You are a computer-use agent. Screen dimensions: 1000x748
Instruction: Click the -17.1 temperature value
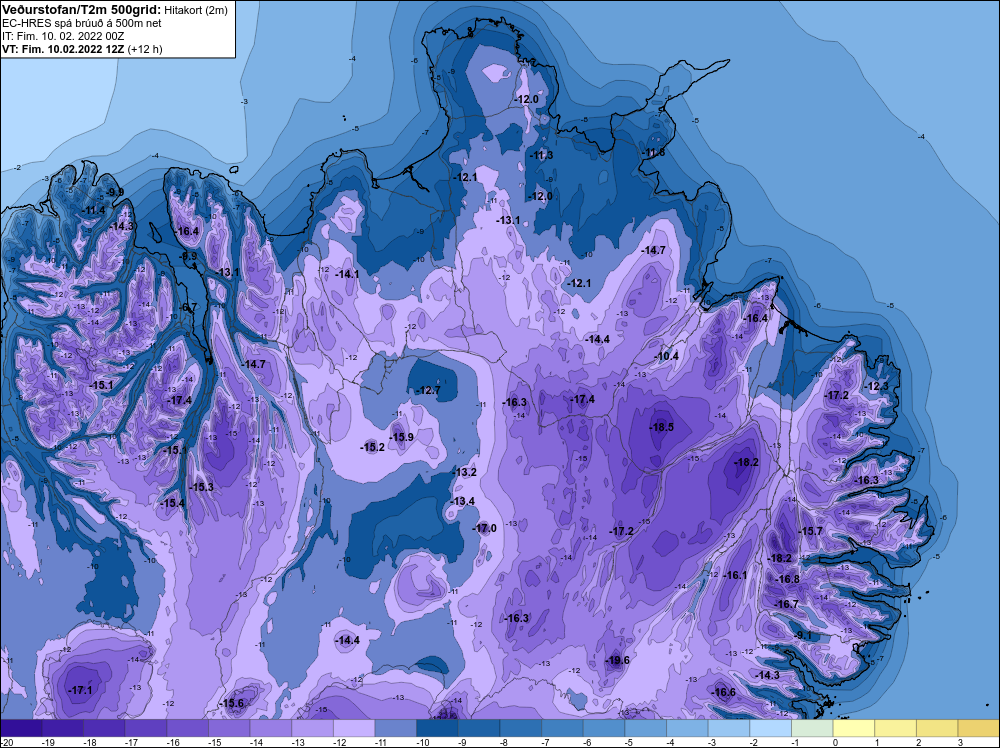(x=80, y=690)
